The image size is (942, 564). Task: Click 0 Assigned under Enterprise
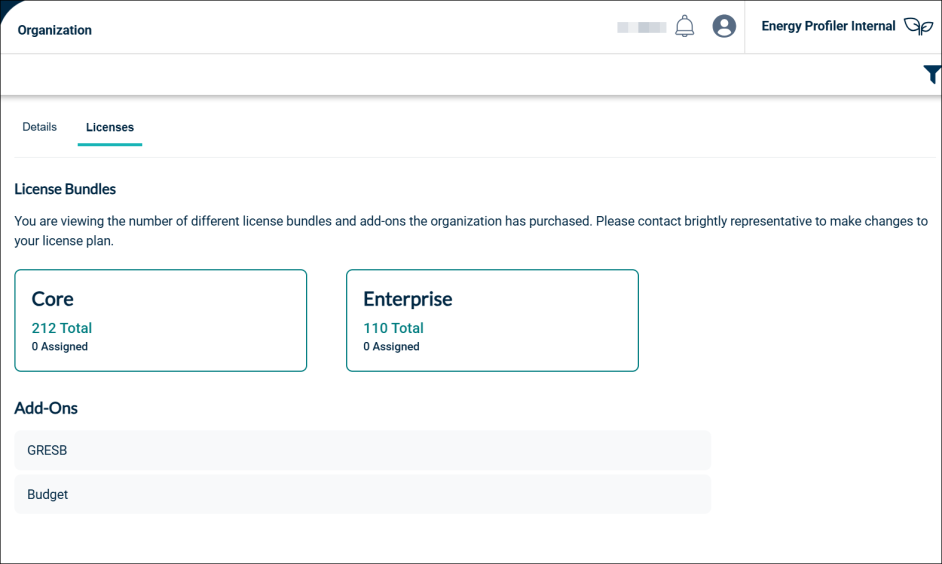pyautogui.click(x=391, y=347)
